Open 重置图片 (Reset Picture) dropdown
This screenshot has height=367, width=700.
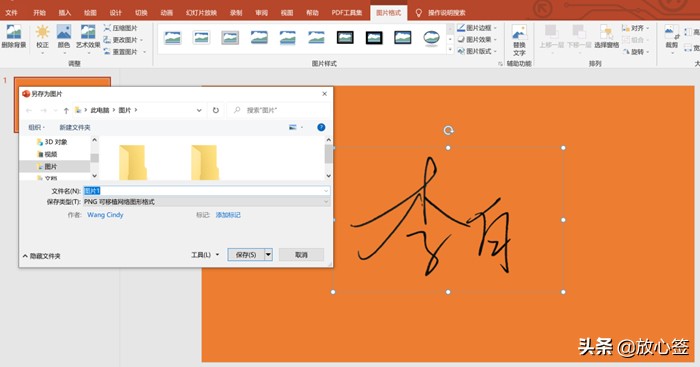coord(125,52)
